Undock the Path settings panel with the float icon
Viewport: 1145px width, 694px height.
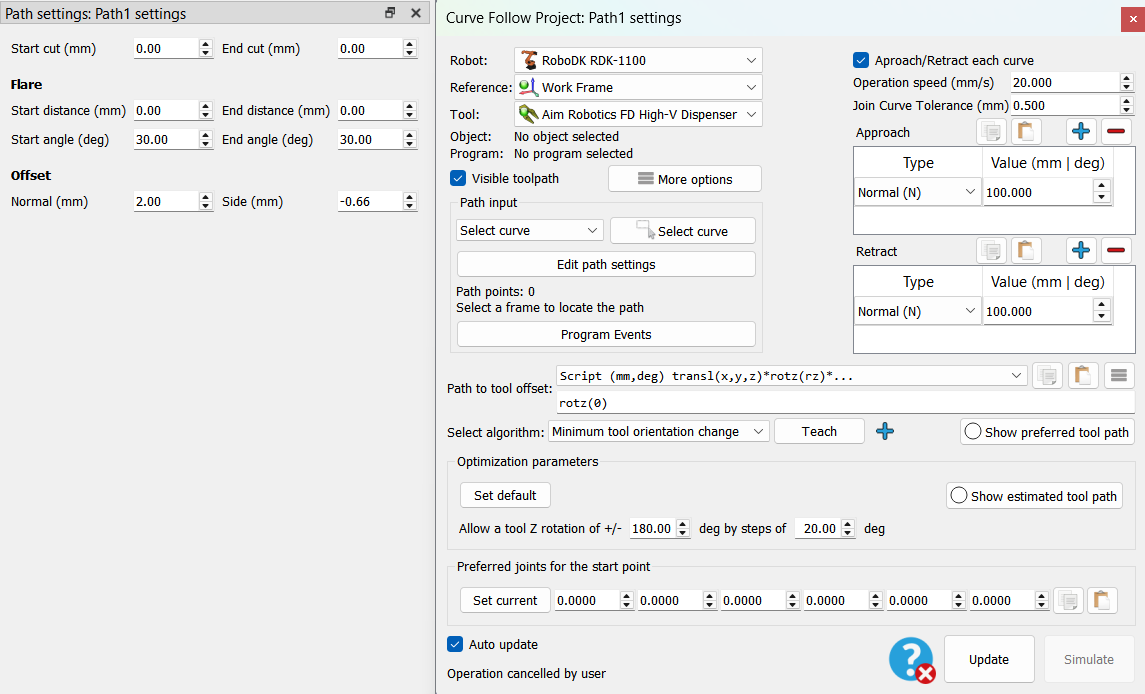coord(389,13)
